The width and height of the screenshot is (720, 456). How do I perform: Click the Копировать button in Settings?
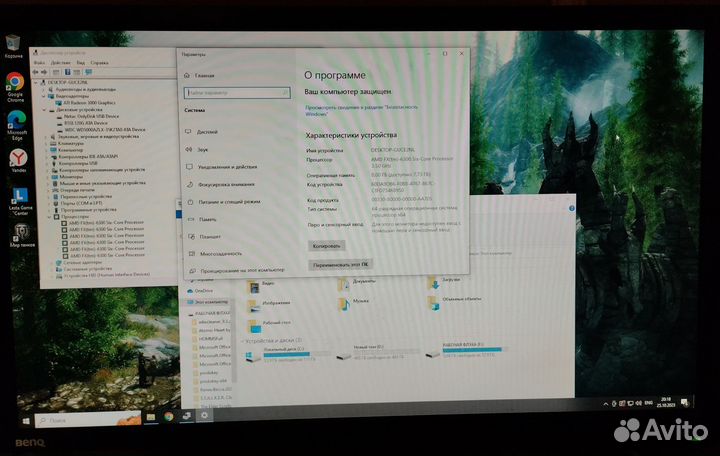326,246
